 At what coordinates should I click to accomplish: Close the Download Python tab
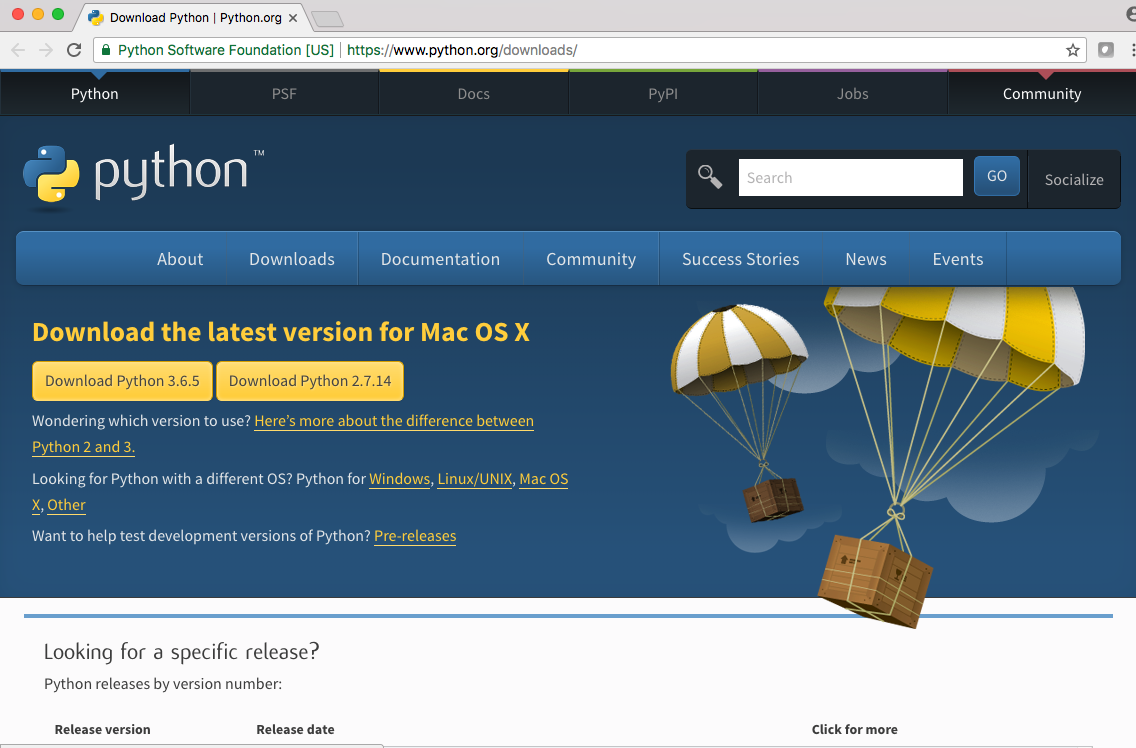point(293,17)
